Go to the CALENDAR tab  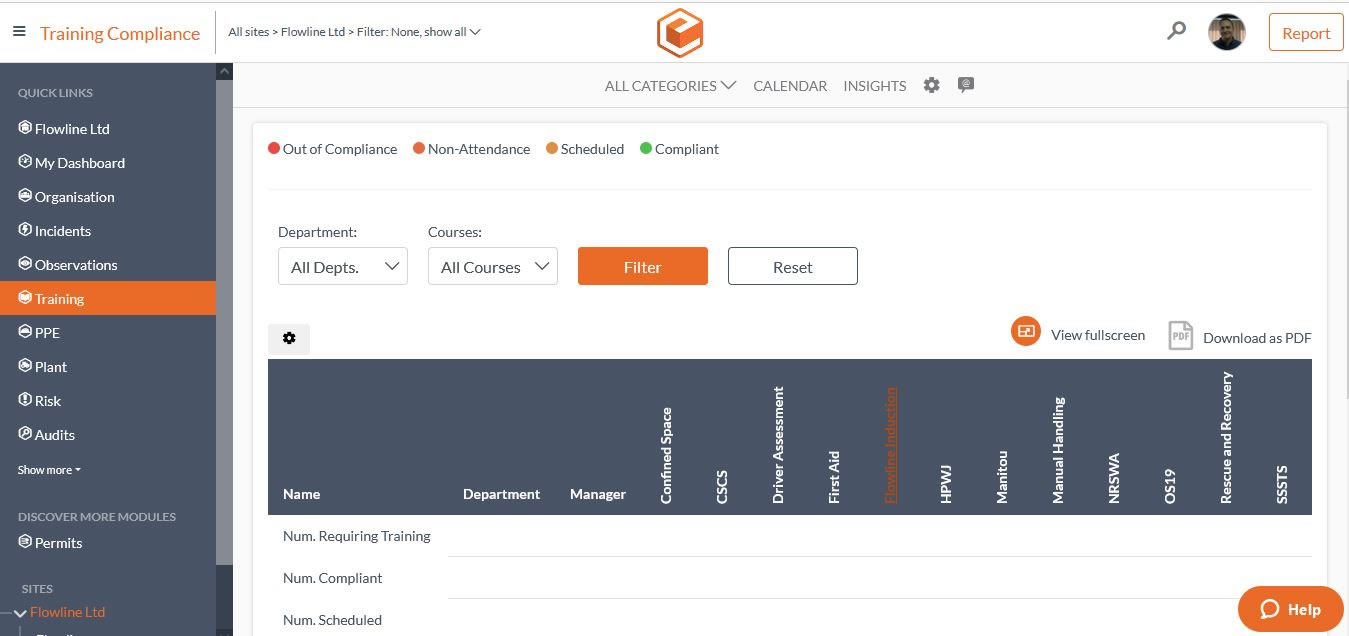pos(790,86)
